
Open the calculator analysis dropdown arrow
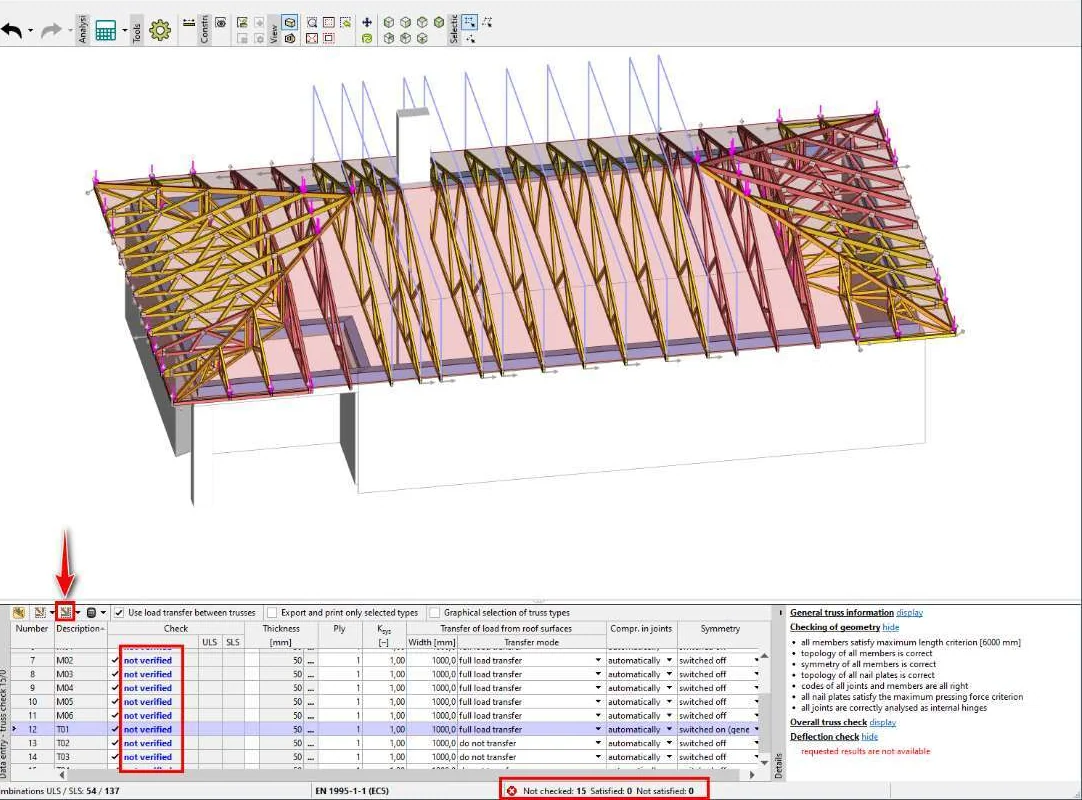click(x=124, y=30)
